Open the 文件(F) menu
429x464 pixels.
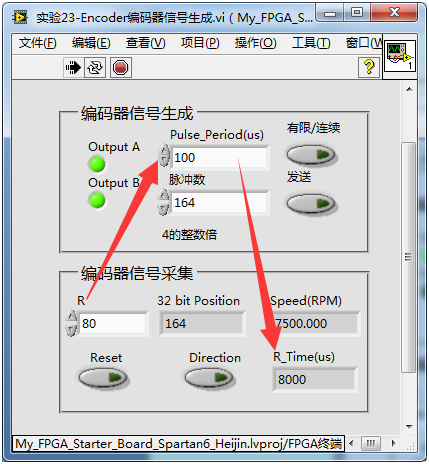click(37, 43)
